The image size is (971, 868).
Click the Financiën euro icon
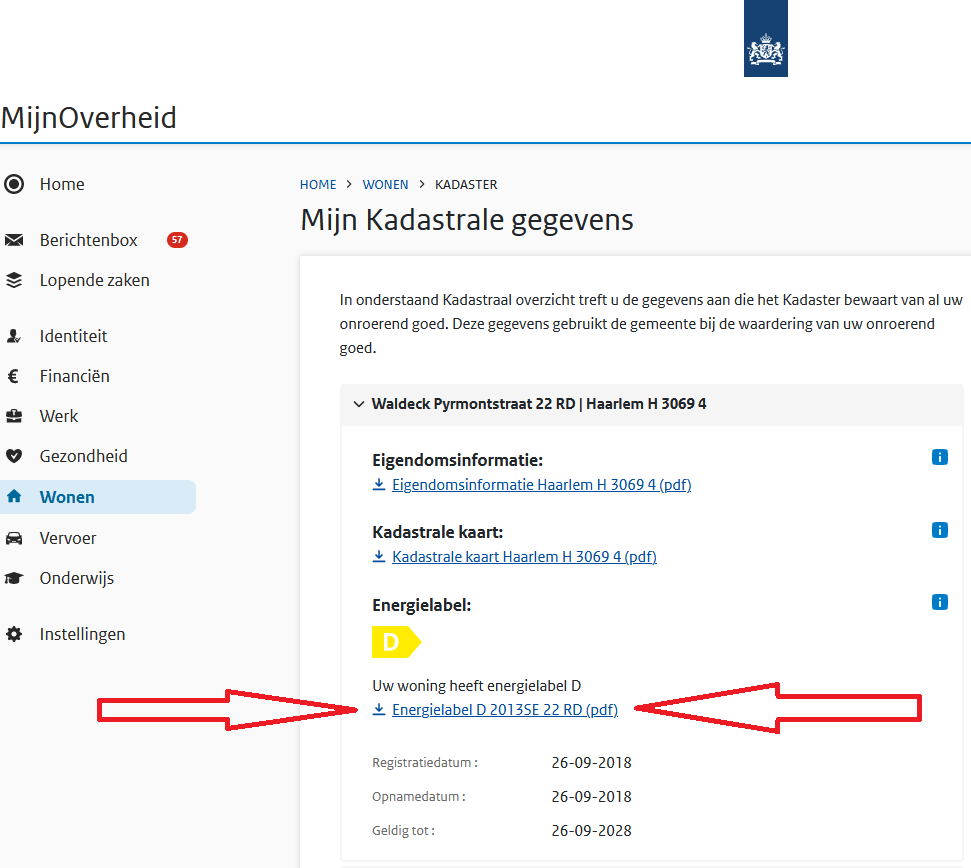click(13, 376)
